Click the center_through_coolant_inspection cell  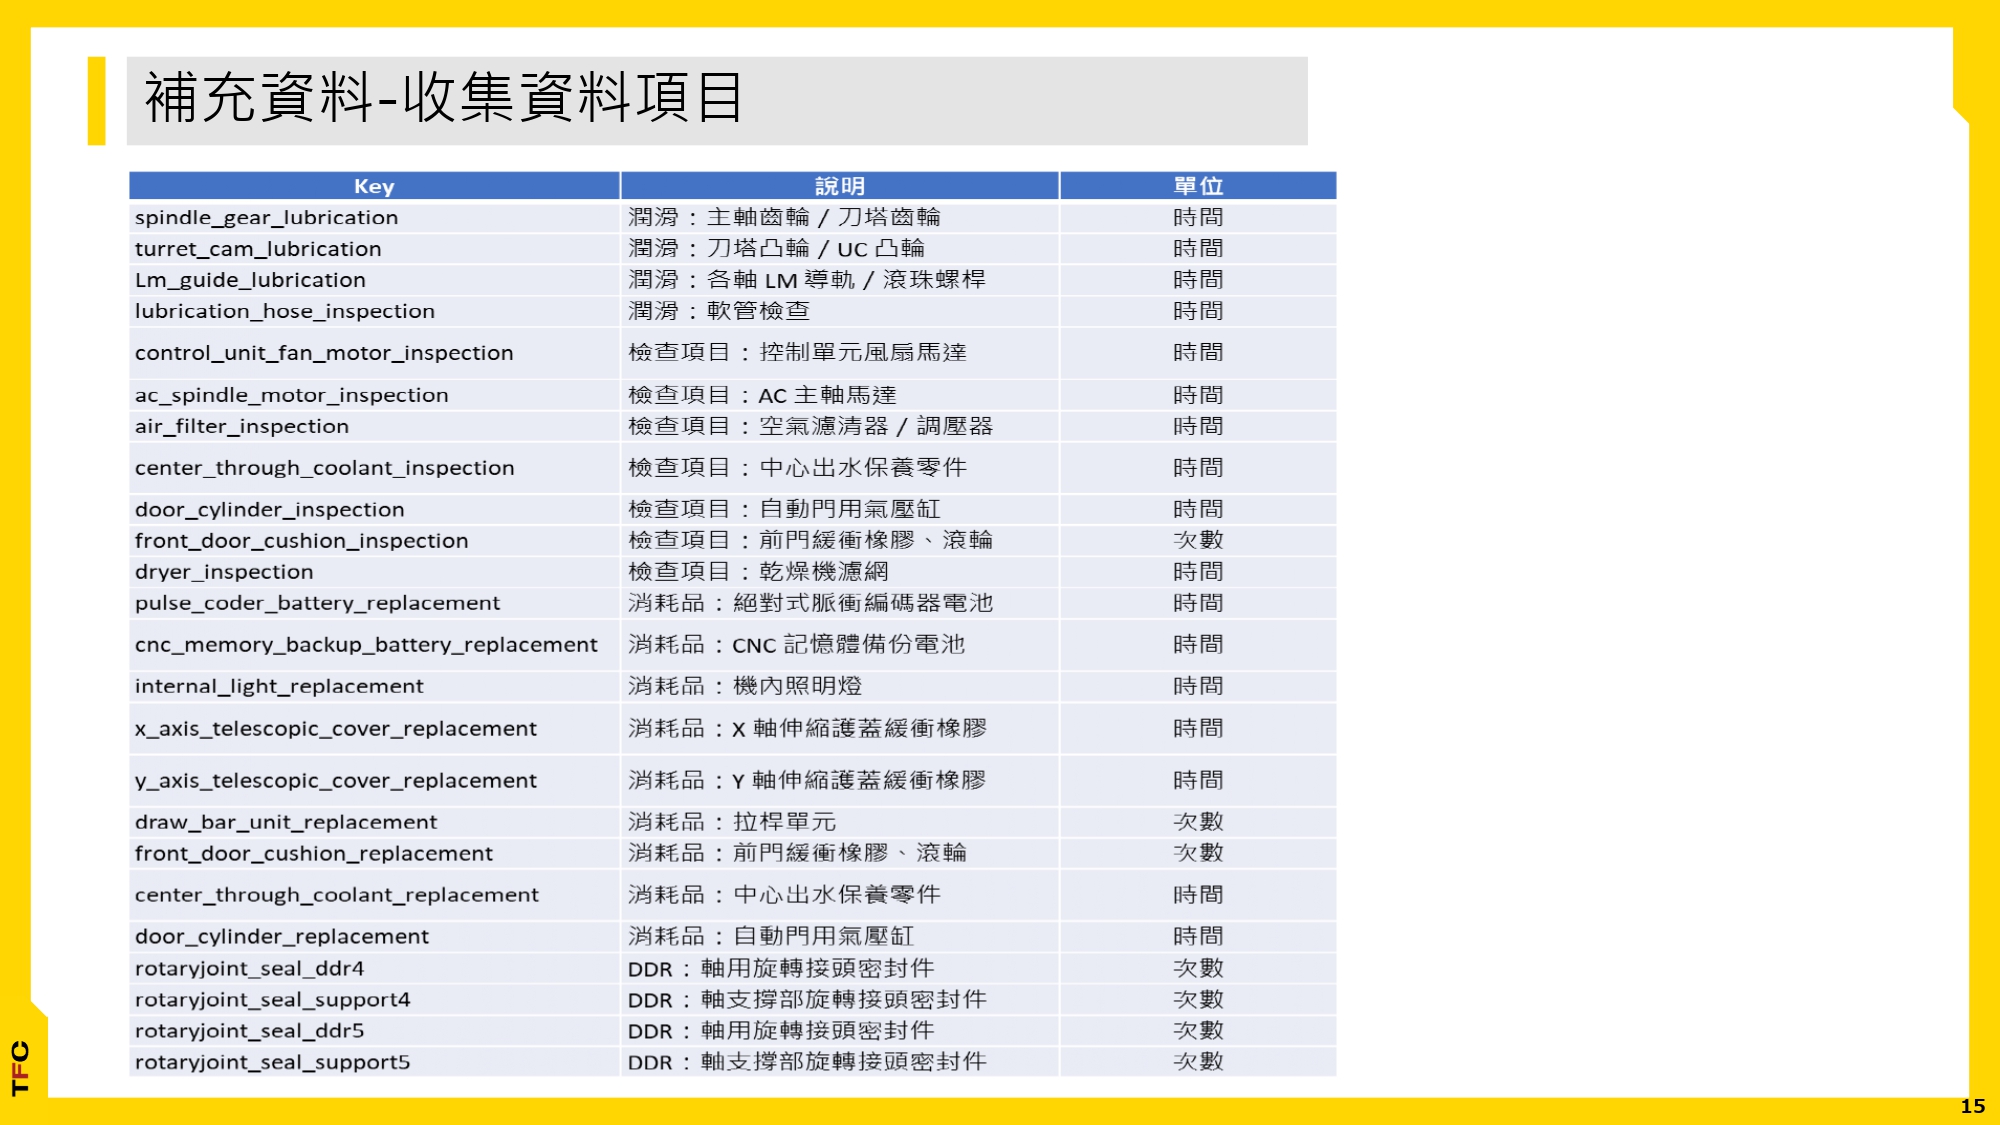[374, 468]
